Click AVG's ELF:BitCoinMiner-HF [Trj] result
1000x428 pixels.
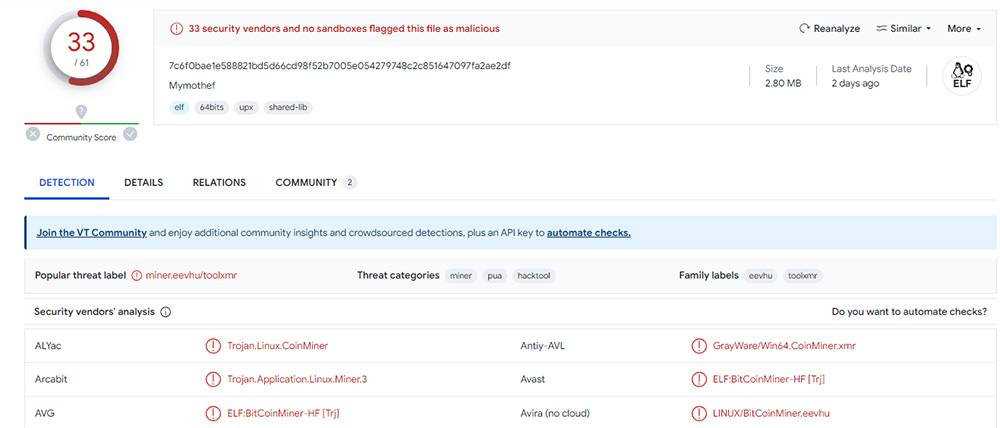pyautogui.click(x=283, y=413)
